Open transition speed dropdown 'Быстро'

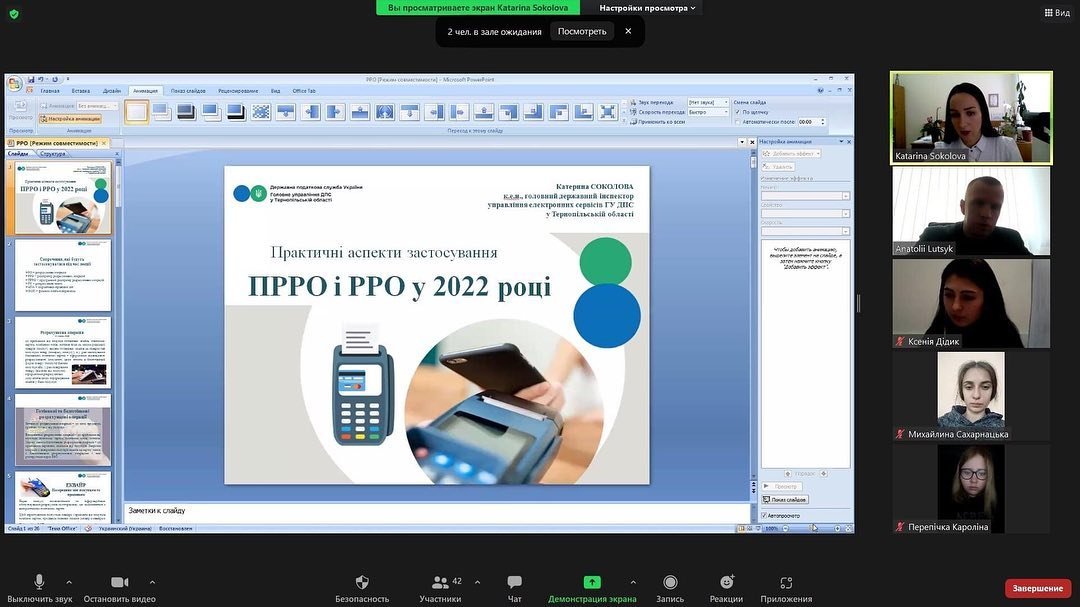pyautogui.click(x=708, y=112)
